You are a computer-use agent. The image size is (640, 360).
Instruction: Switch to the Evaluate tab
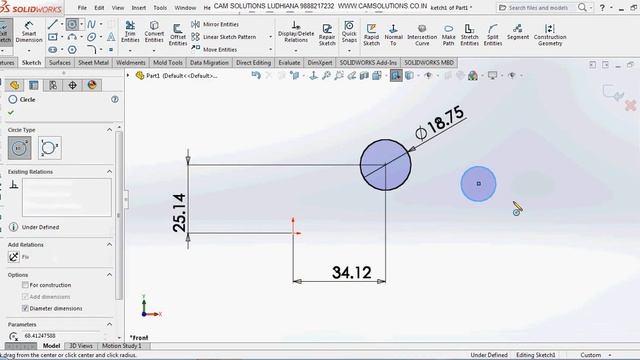tap(289, 62)
